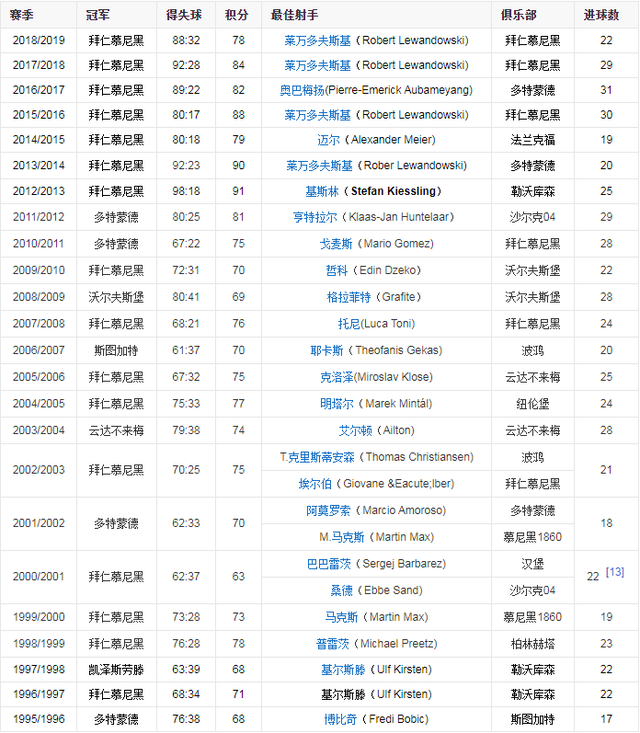Open the 哲科 (Edin Dzeko) link
This screenshot has width=640, height=733.
pyautogui.click(x=337, y=271)
